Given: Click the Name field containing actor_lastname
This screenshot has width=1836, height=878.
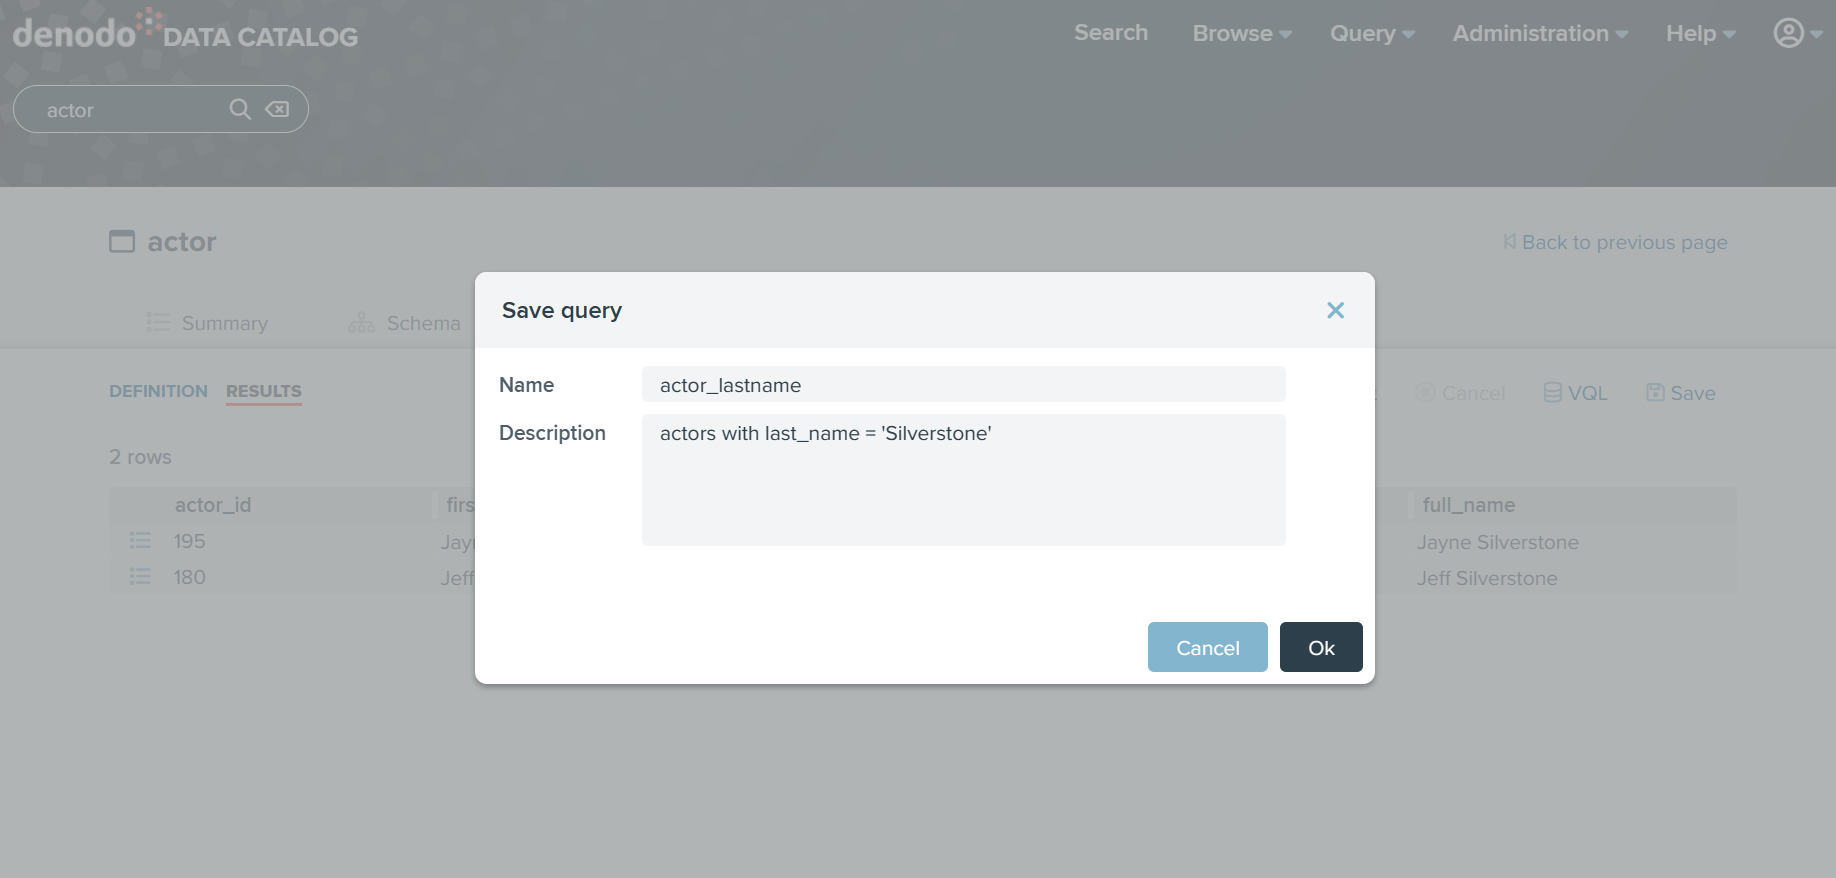Looking at the screenshot, I should (x=964, y=384).
